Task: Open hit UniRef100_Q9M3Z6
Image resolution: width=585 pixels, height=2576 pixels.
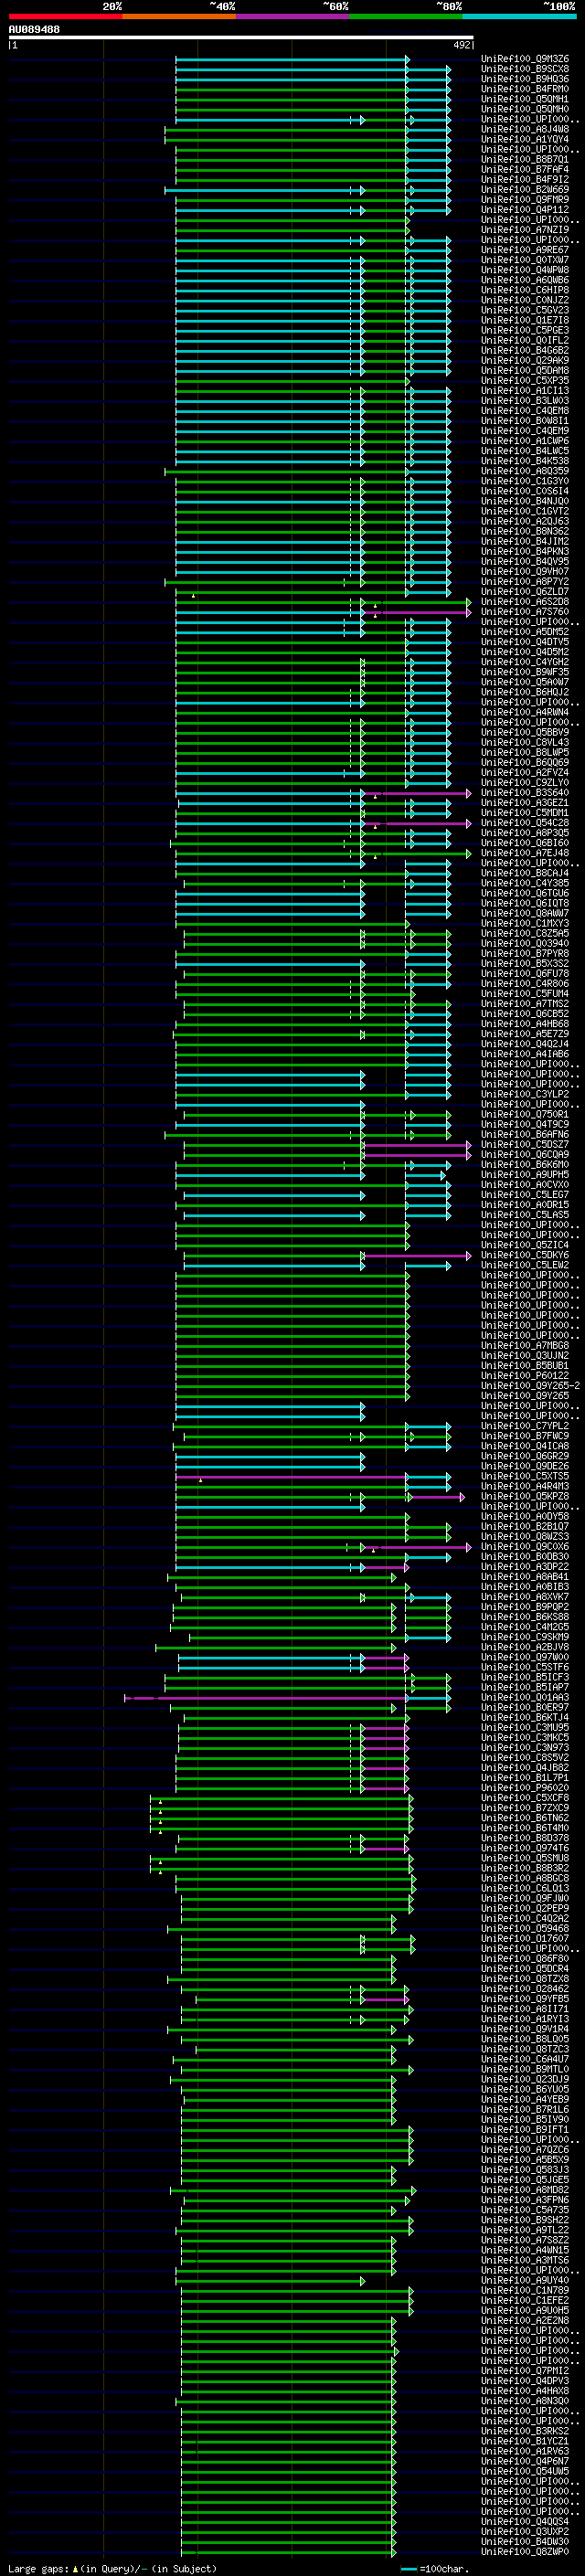Action: tap(525, 59)
